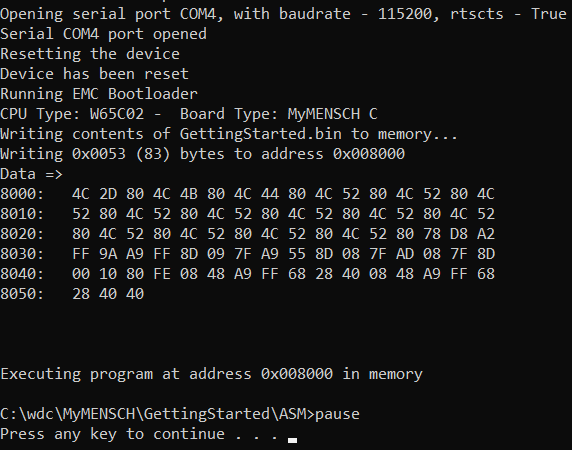Click the '8010:' hex row address
The height and width of the screenshot is (450, 572).
click(22, 214)
